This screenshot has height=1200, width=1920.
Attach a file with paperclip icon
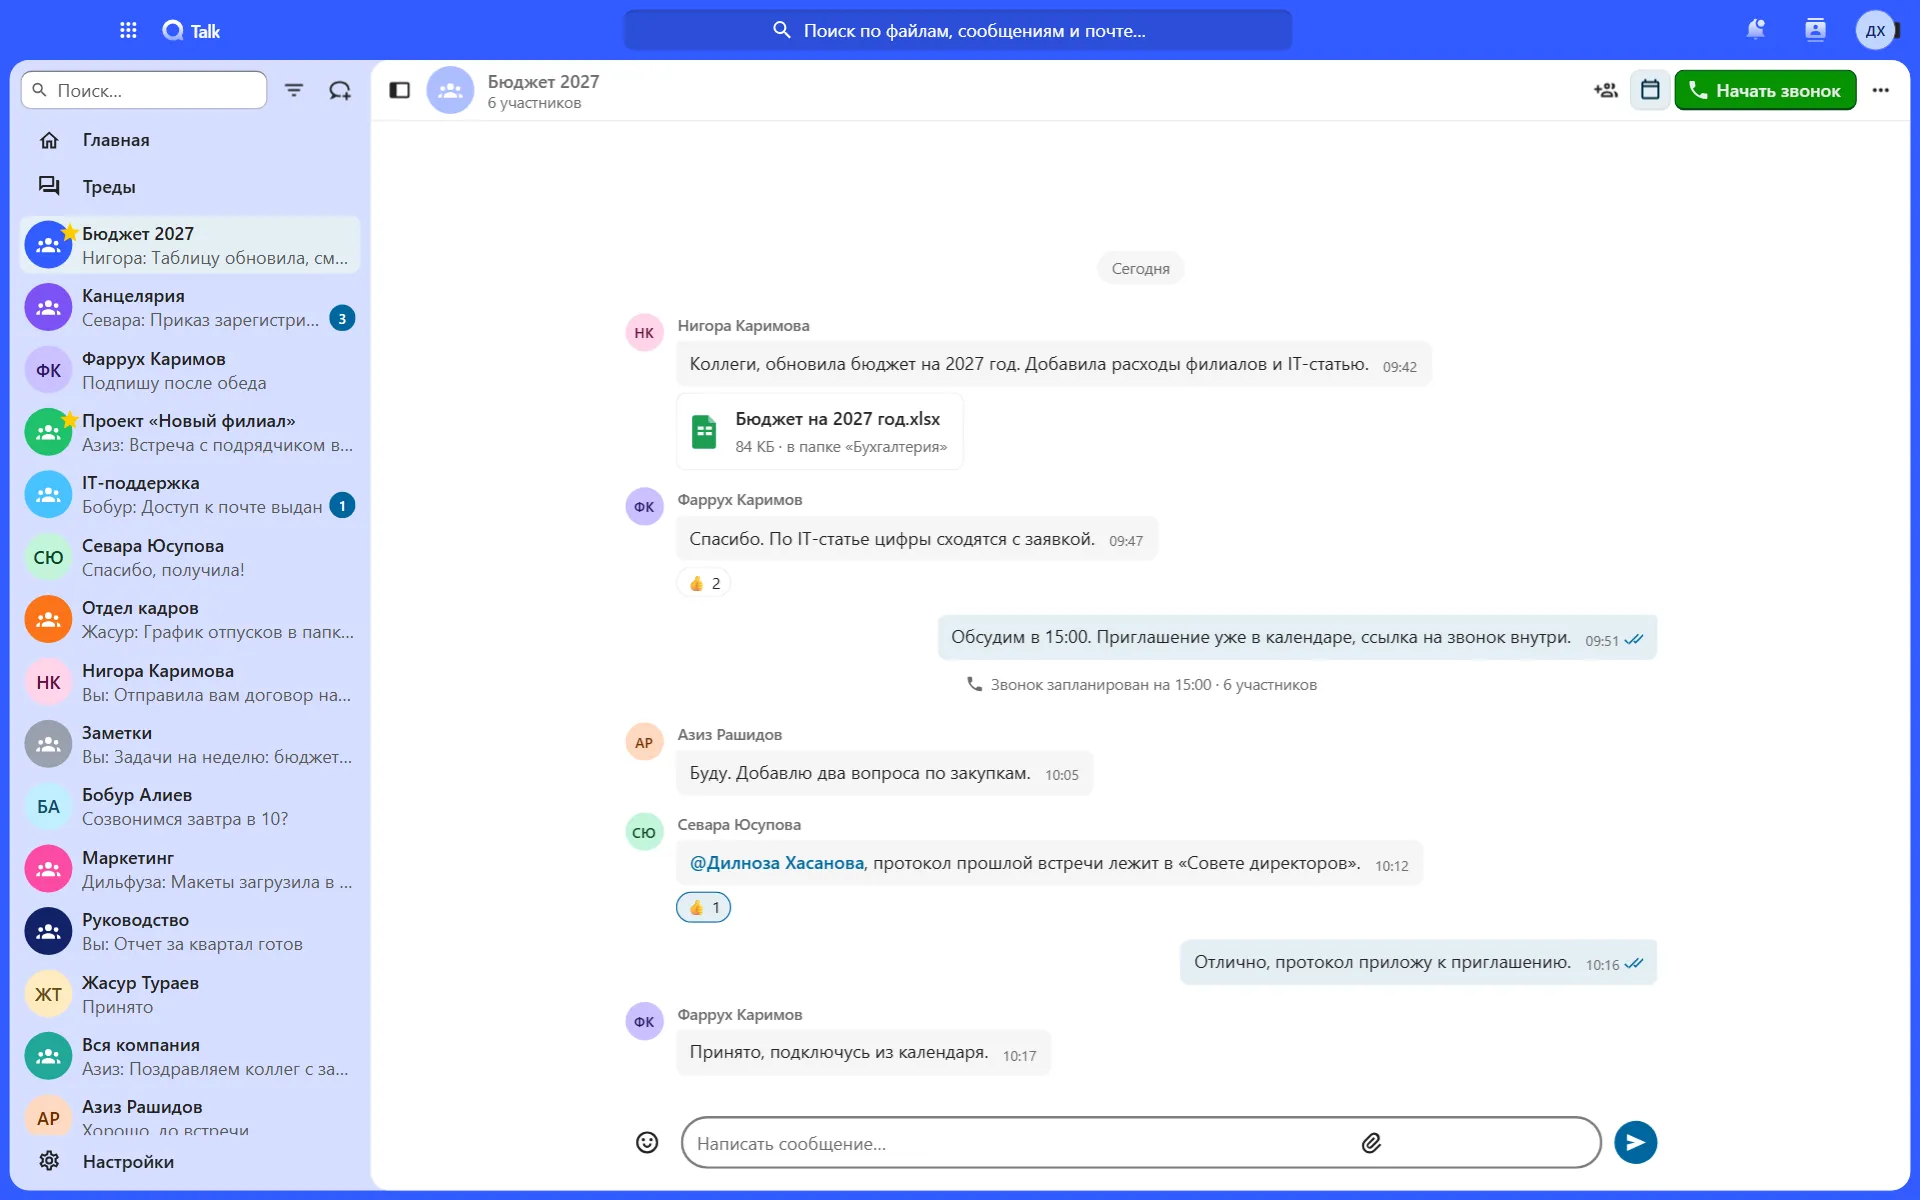[1371, 1142]
